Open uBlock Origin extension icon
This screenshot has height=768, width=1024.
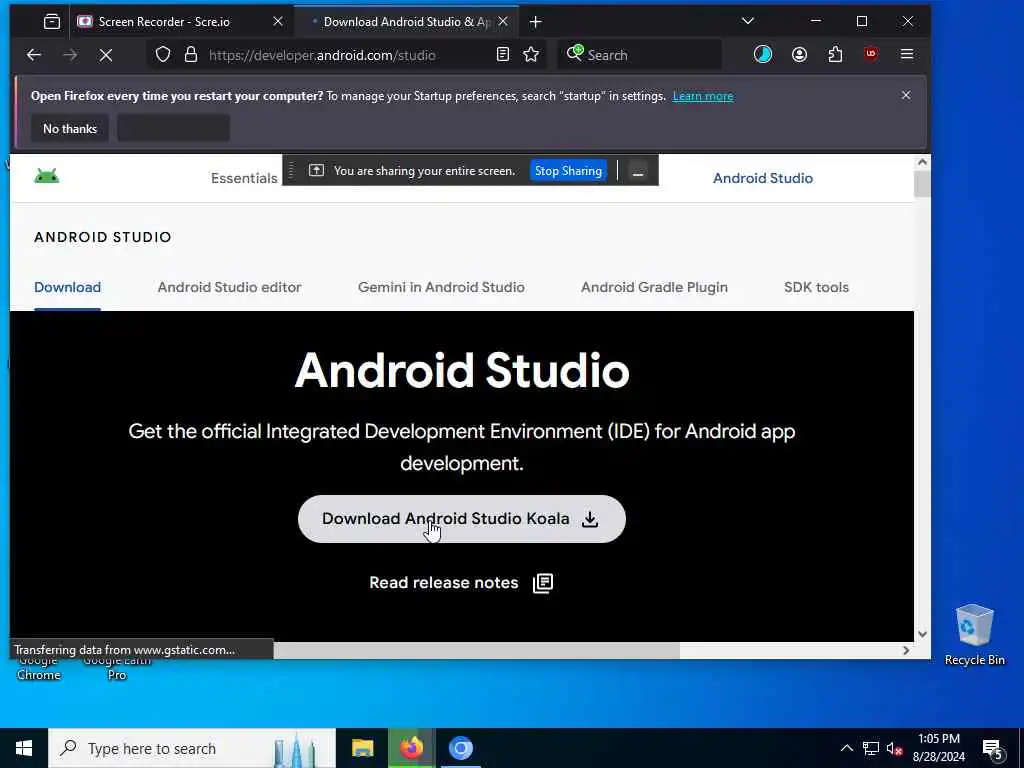(871, 55)
